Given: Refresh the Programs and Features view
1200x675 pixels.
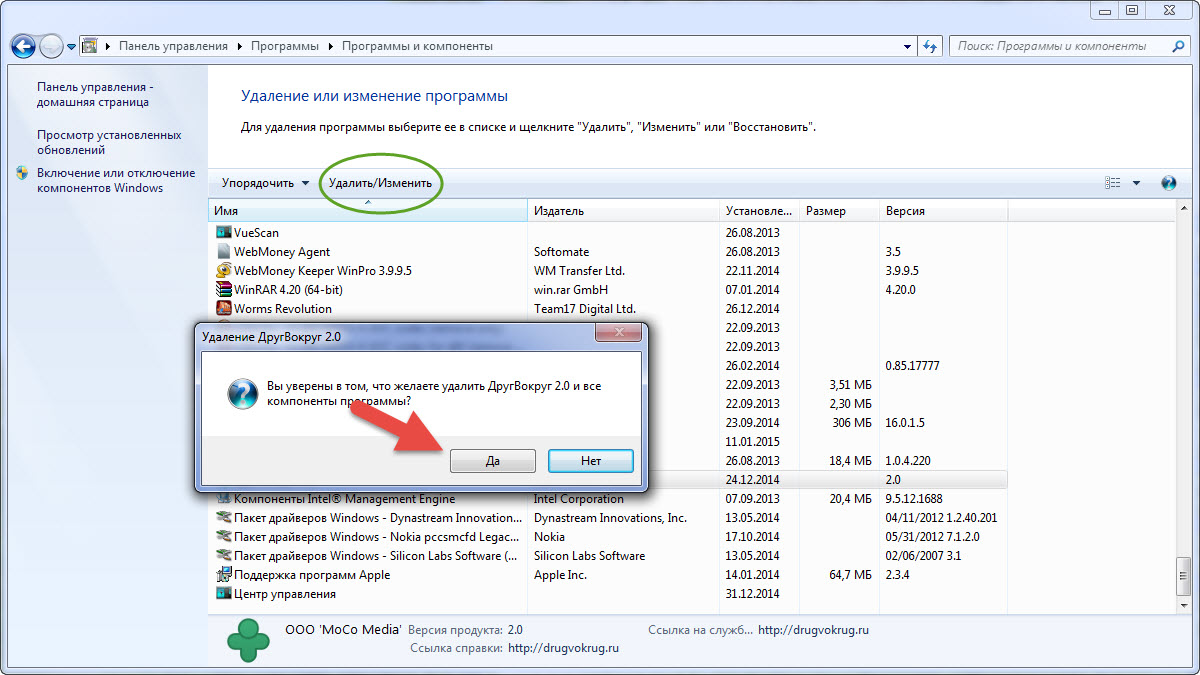Looking at the screenshot, I should [930, 46].
